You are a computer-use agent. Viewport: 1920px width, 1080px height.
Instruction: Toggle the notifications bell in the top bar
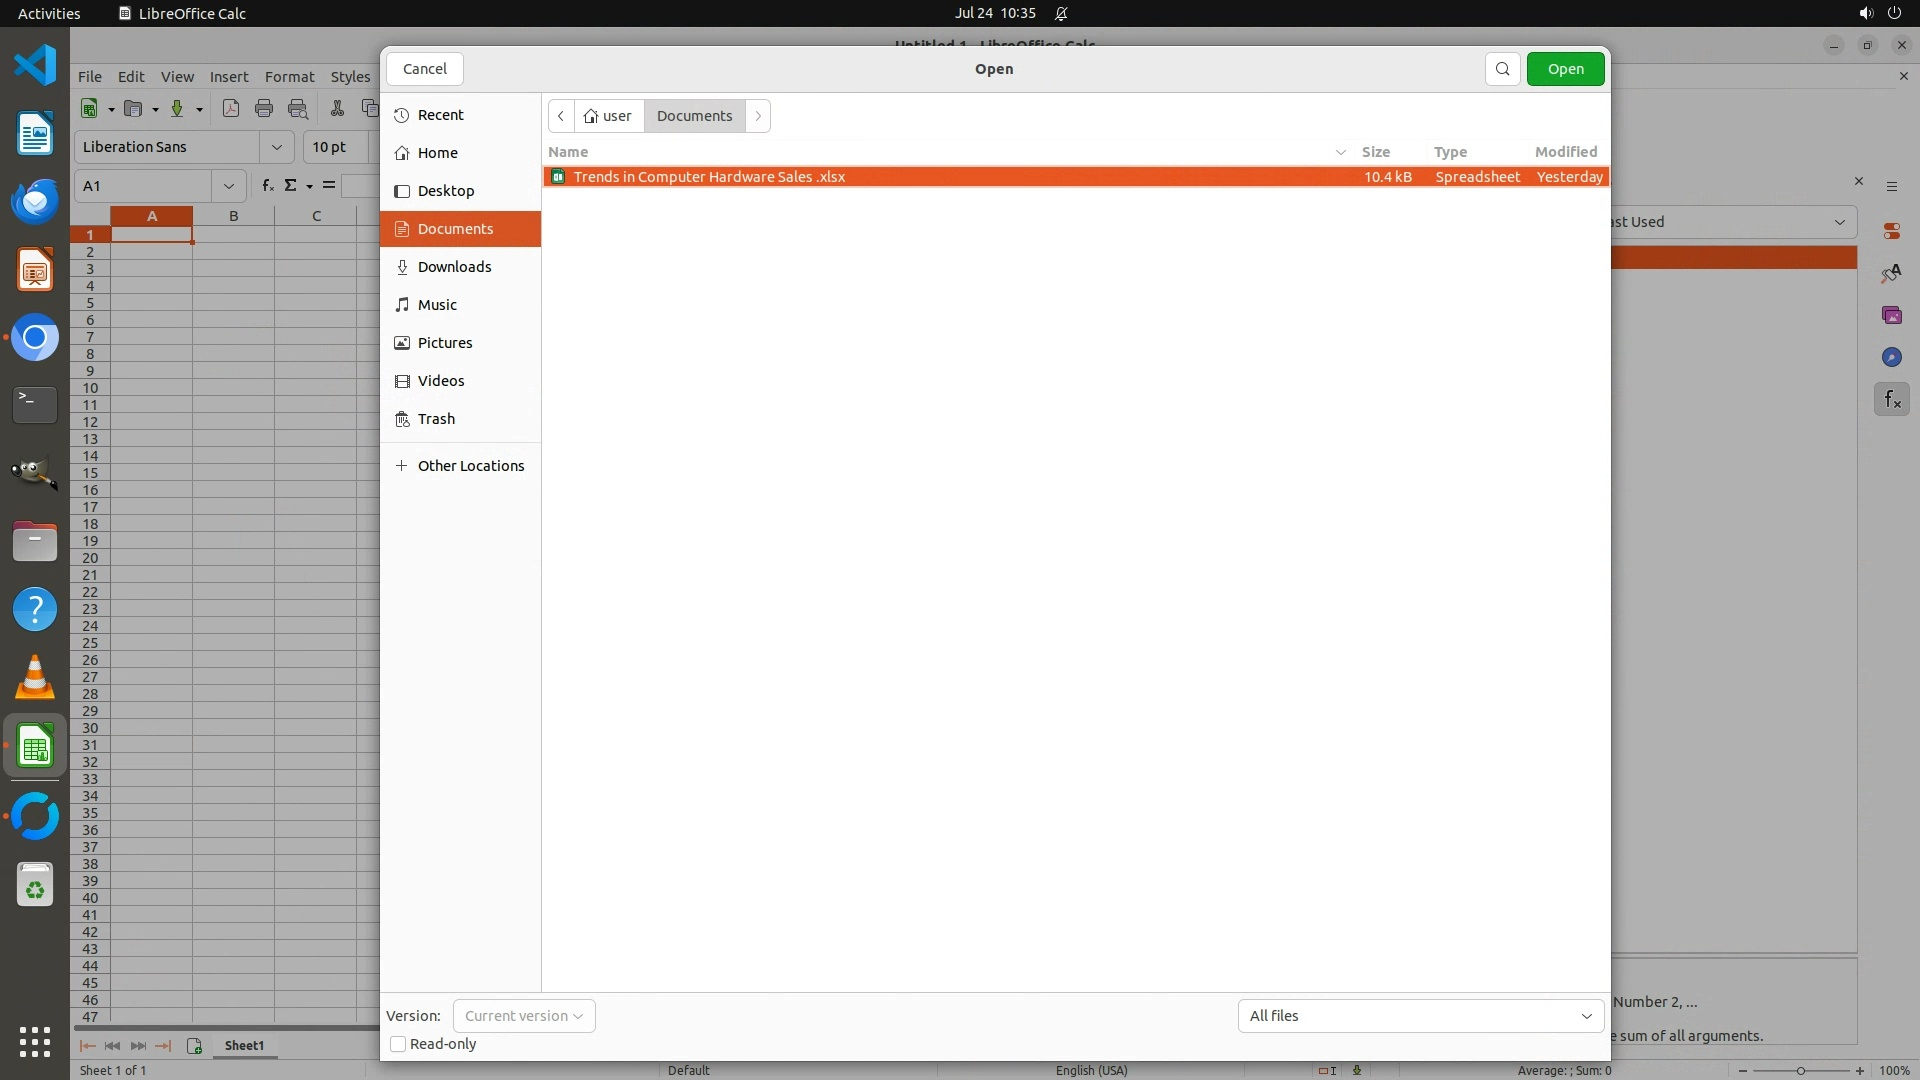click(1061, 13)
